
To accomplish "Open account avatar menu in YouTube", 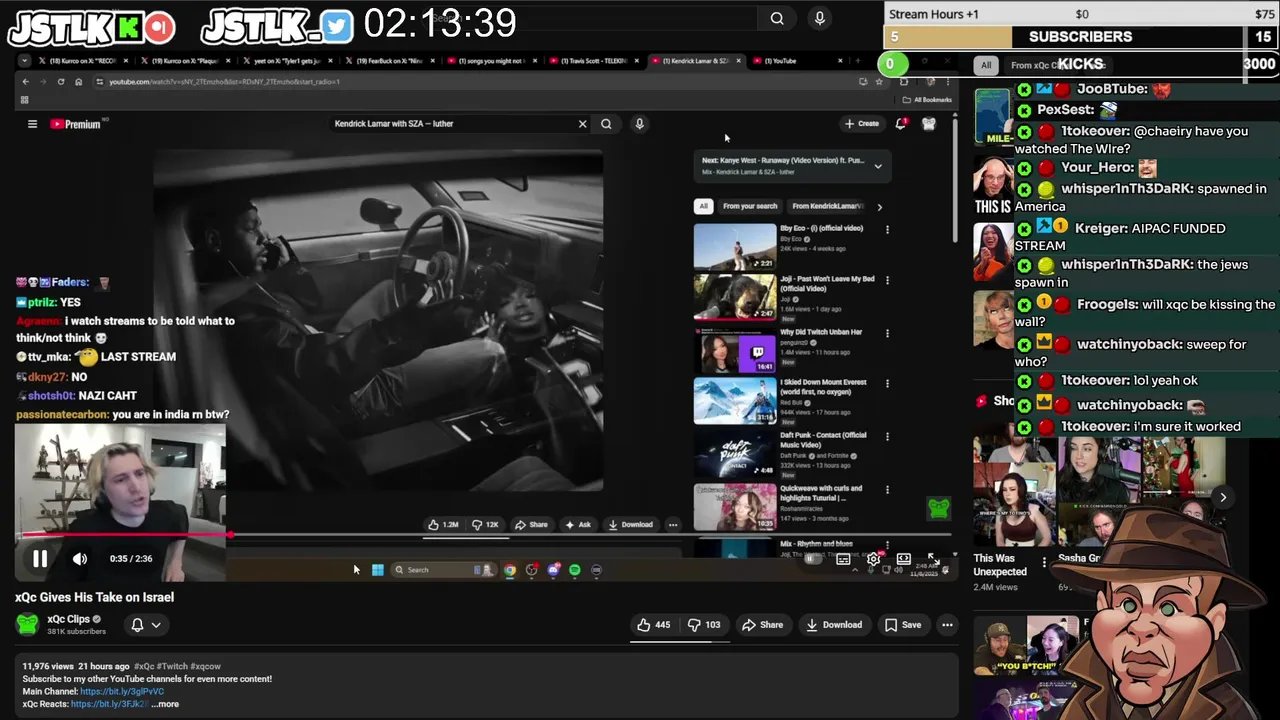I will point(929,124).
